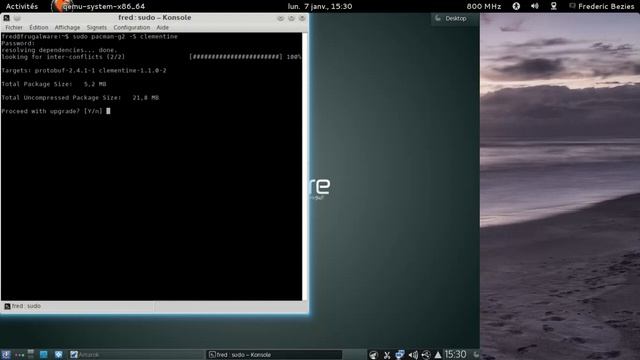Viewport: 640px width, 360px height.
Task: Click the network icon in GNOME top bar
Action: pyautogui.click(x=553, y=6)
